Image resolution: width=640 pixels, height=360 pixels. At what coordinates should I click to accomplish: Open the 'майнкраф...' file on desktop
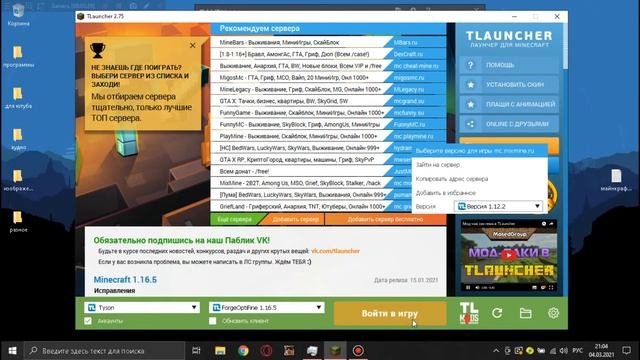(616, 180)
